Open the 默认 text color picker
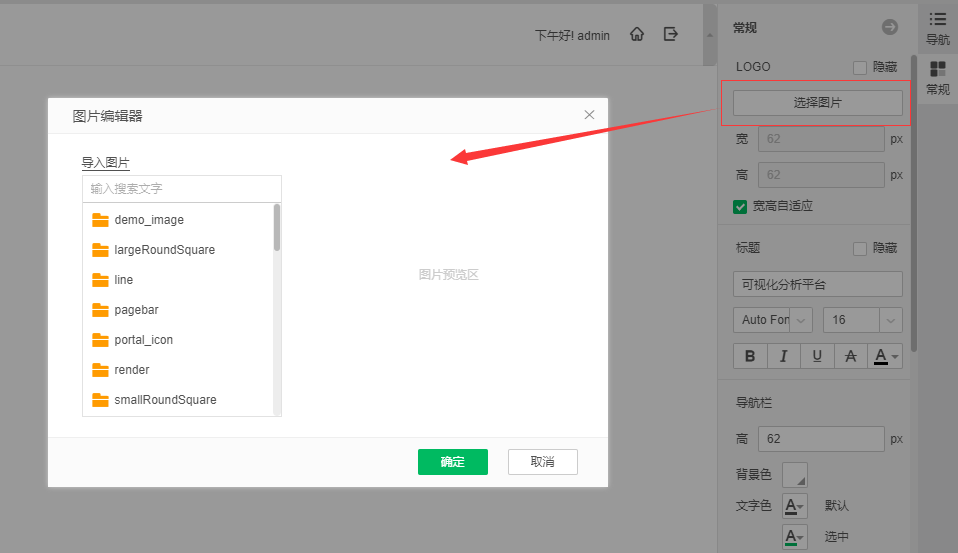The height and width of the screenshot is (553, 958). click(795, 506)
